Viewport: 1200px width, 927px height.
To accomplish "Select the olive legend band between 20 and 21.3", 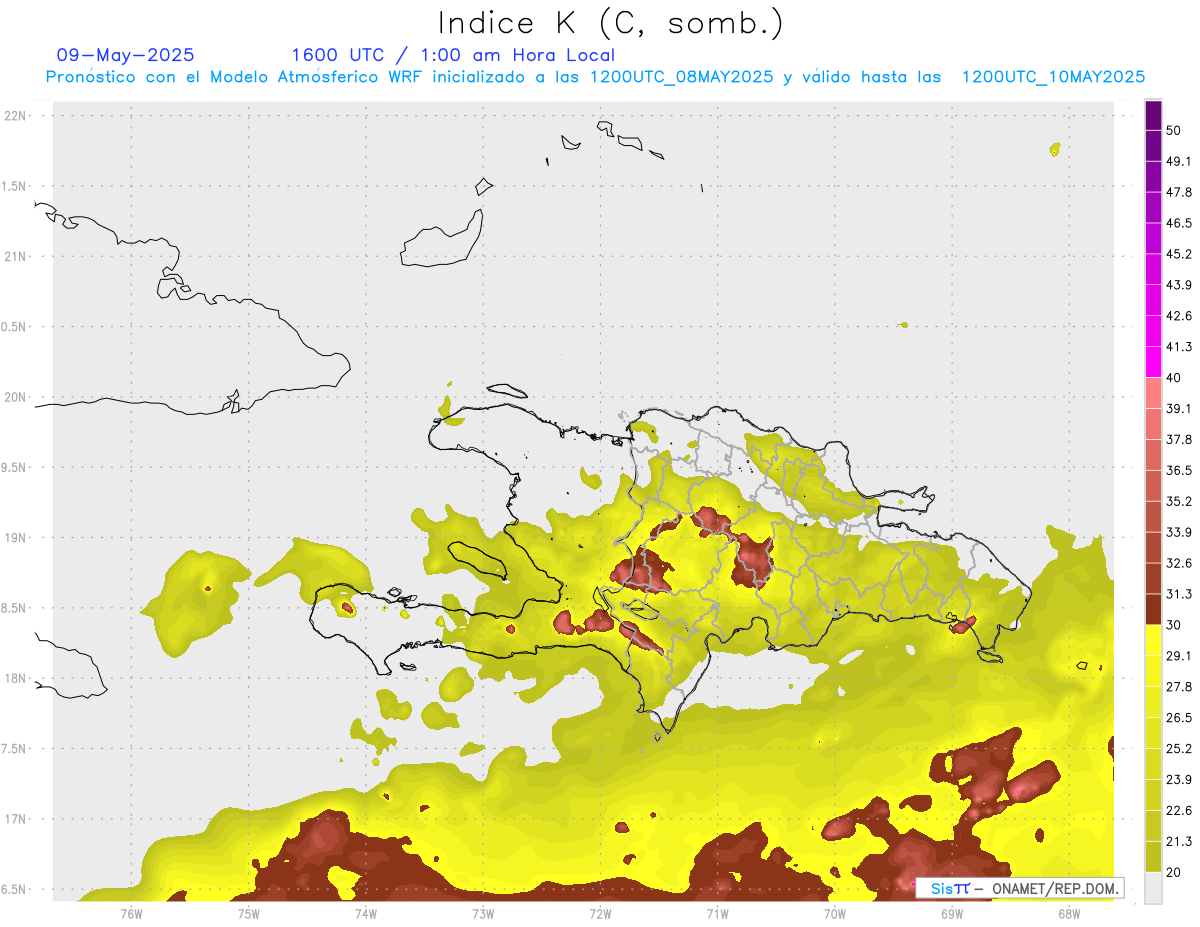I will (x=1153, y=856).
